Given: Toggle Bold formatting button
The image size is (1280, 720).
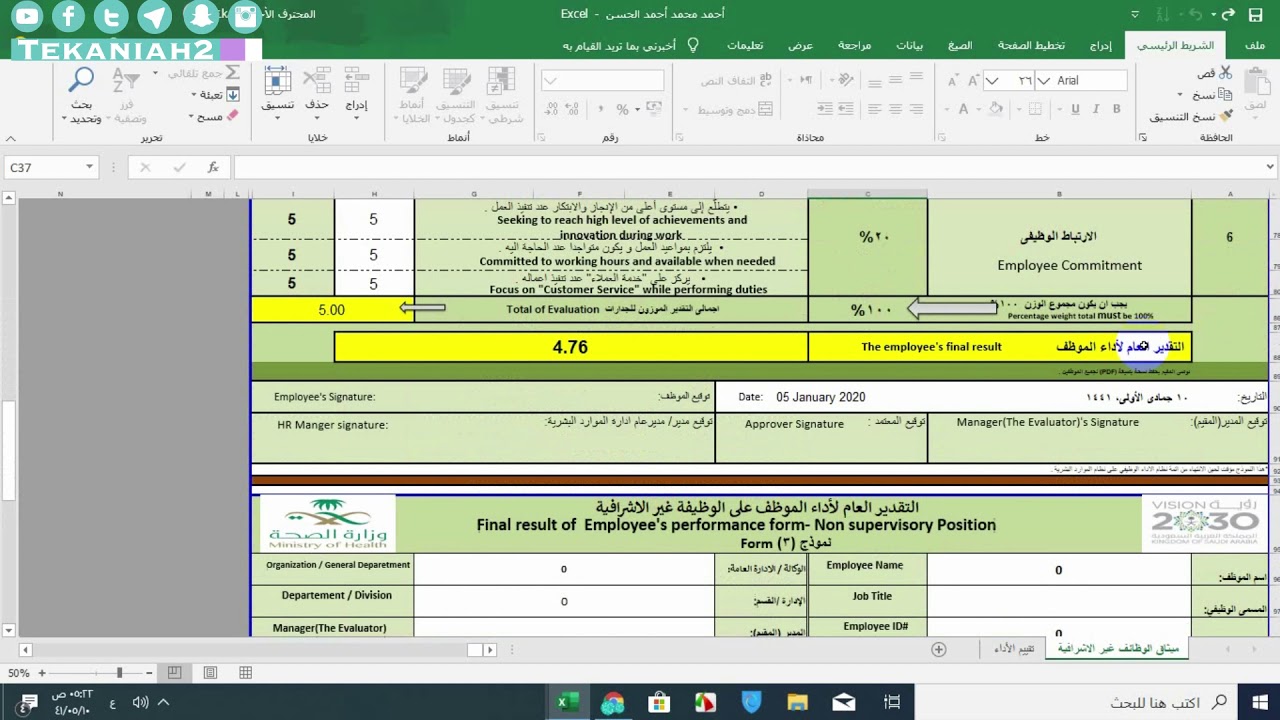Looking at the screenshot, I should click(1116, 109).
